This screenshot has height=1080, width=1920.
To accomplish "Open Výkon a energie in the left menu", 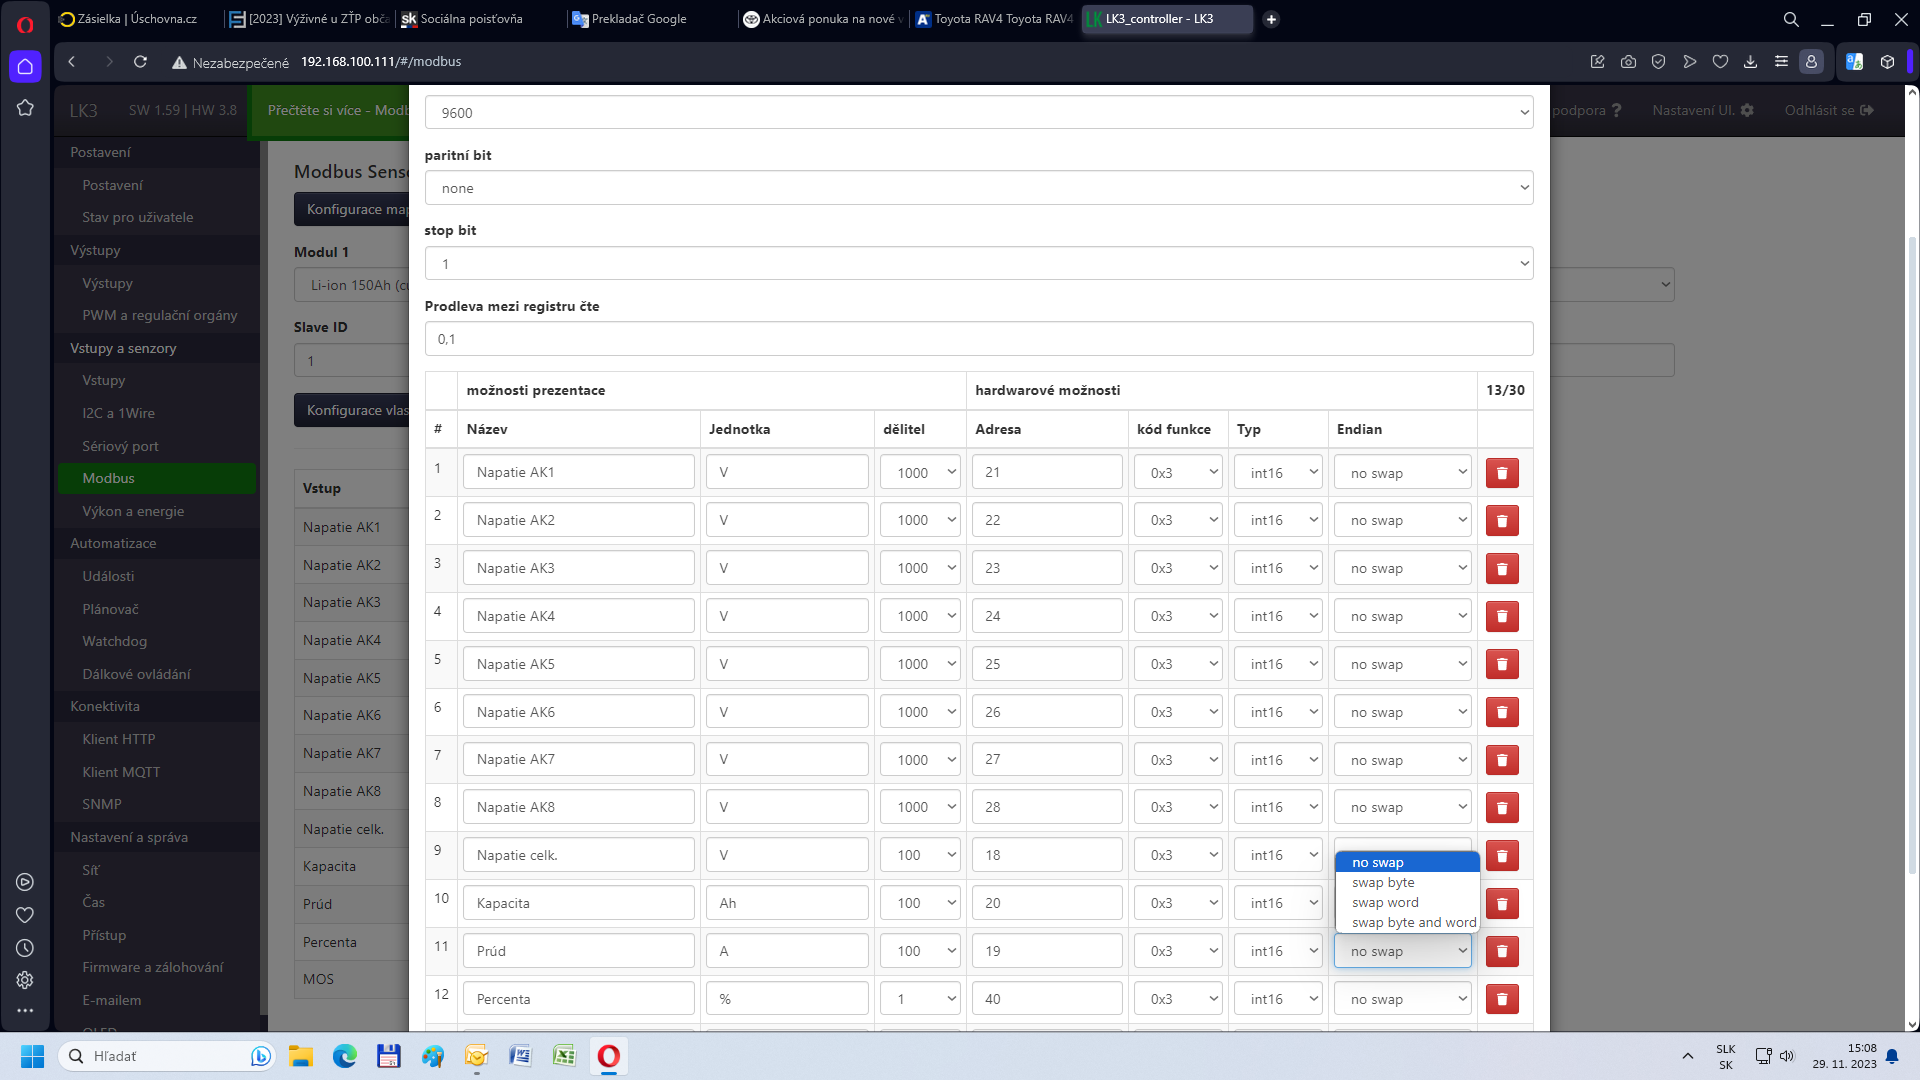I will pos(133,511).
